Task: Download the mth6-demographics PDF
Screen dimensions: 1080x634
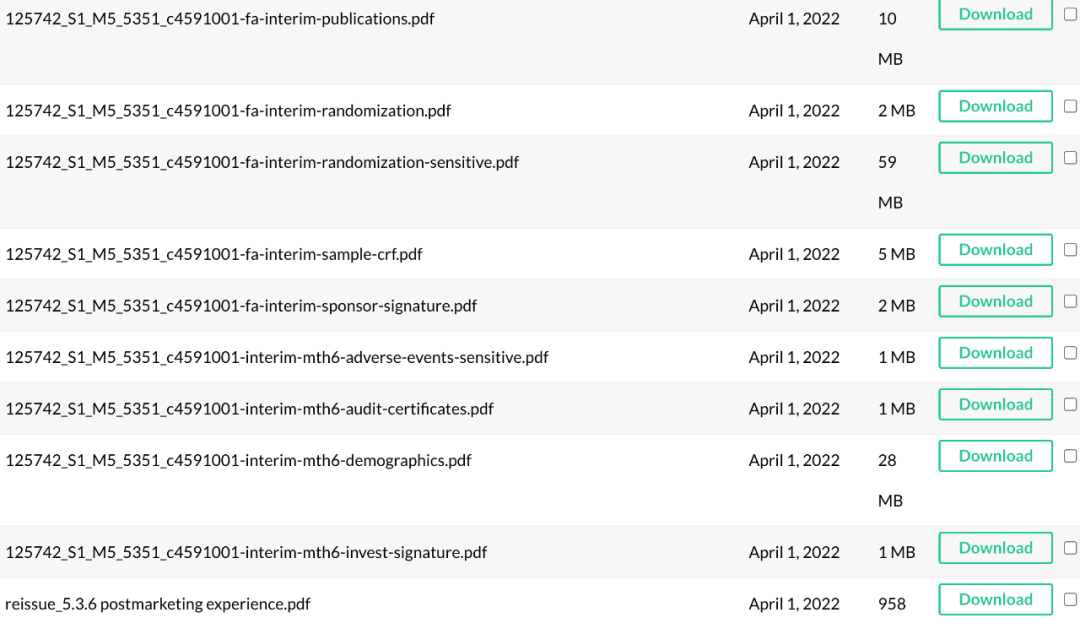Action: coord(995,456)
